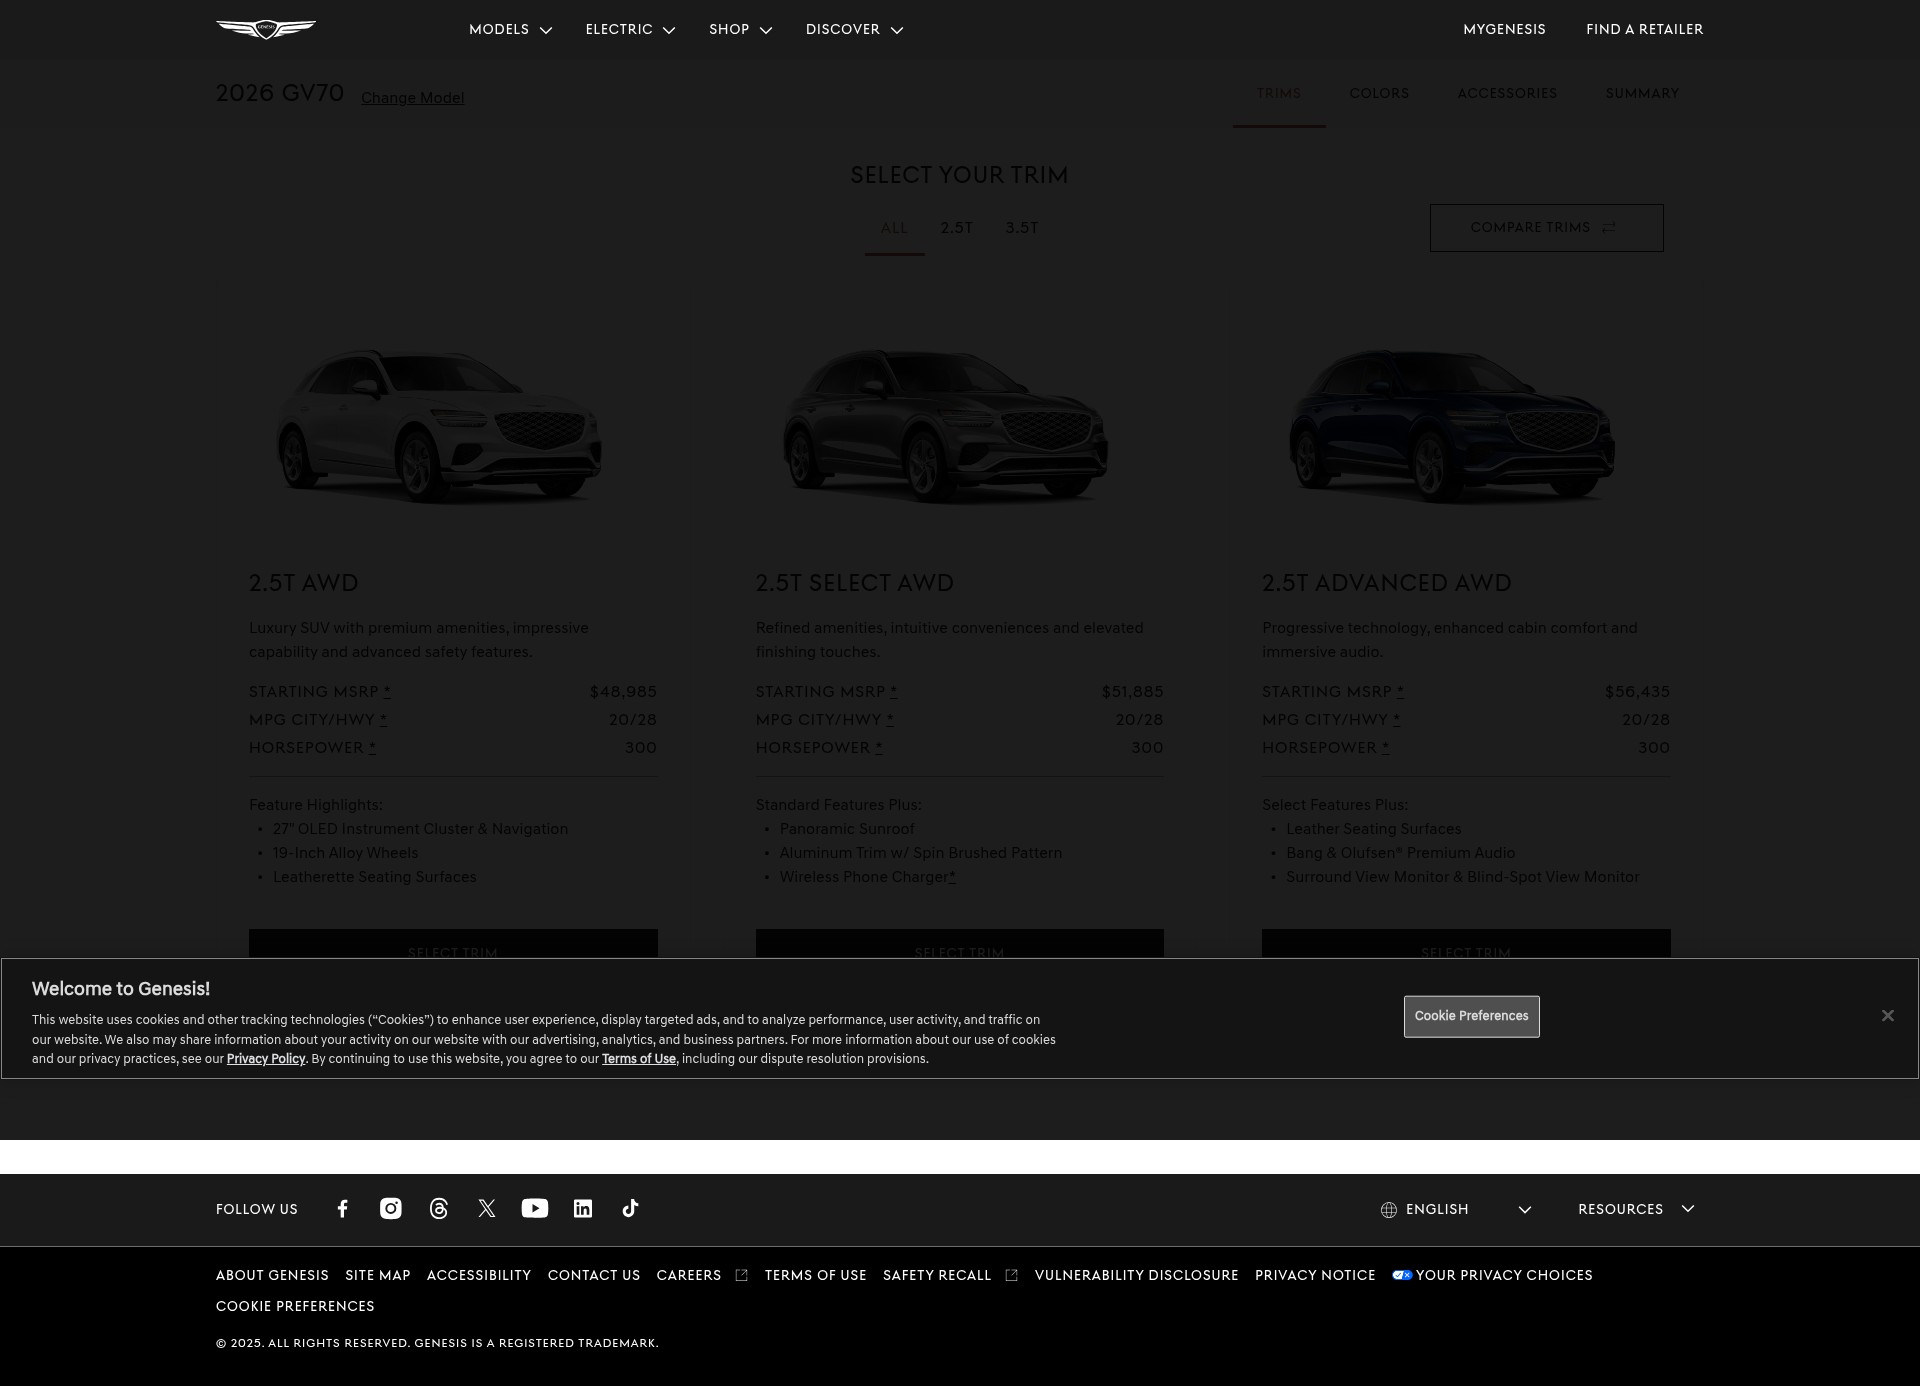The height and width of the screenshot is (1387, 1920).
Task: Open About Genesis footer link
Action: [x=272, y=1276]
